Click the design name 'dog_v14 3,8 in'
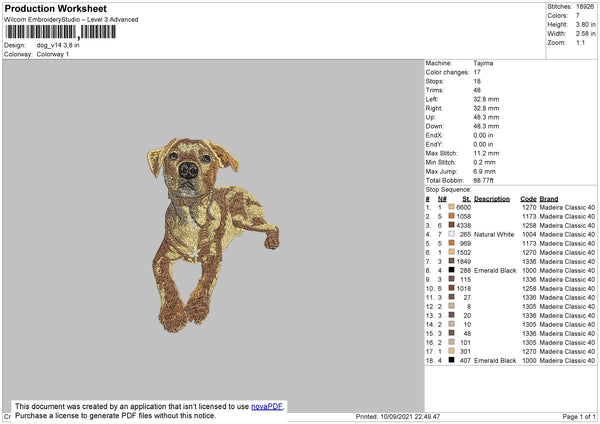Viewport: 600px width, 424px height. (x=58, y=45)
